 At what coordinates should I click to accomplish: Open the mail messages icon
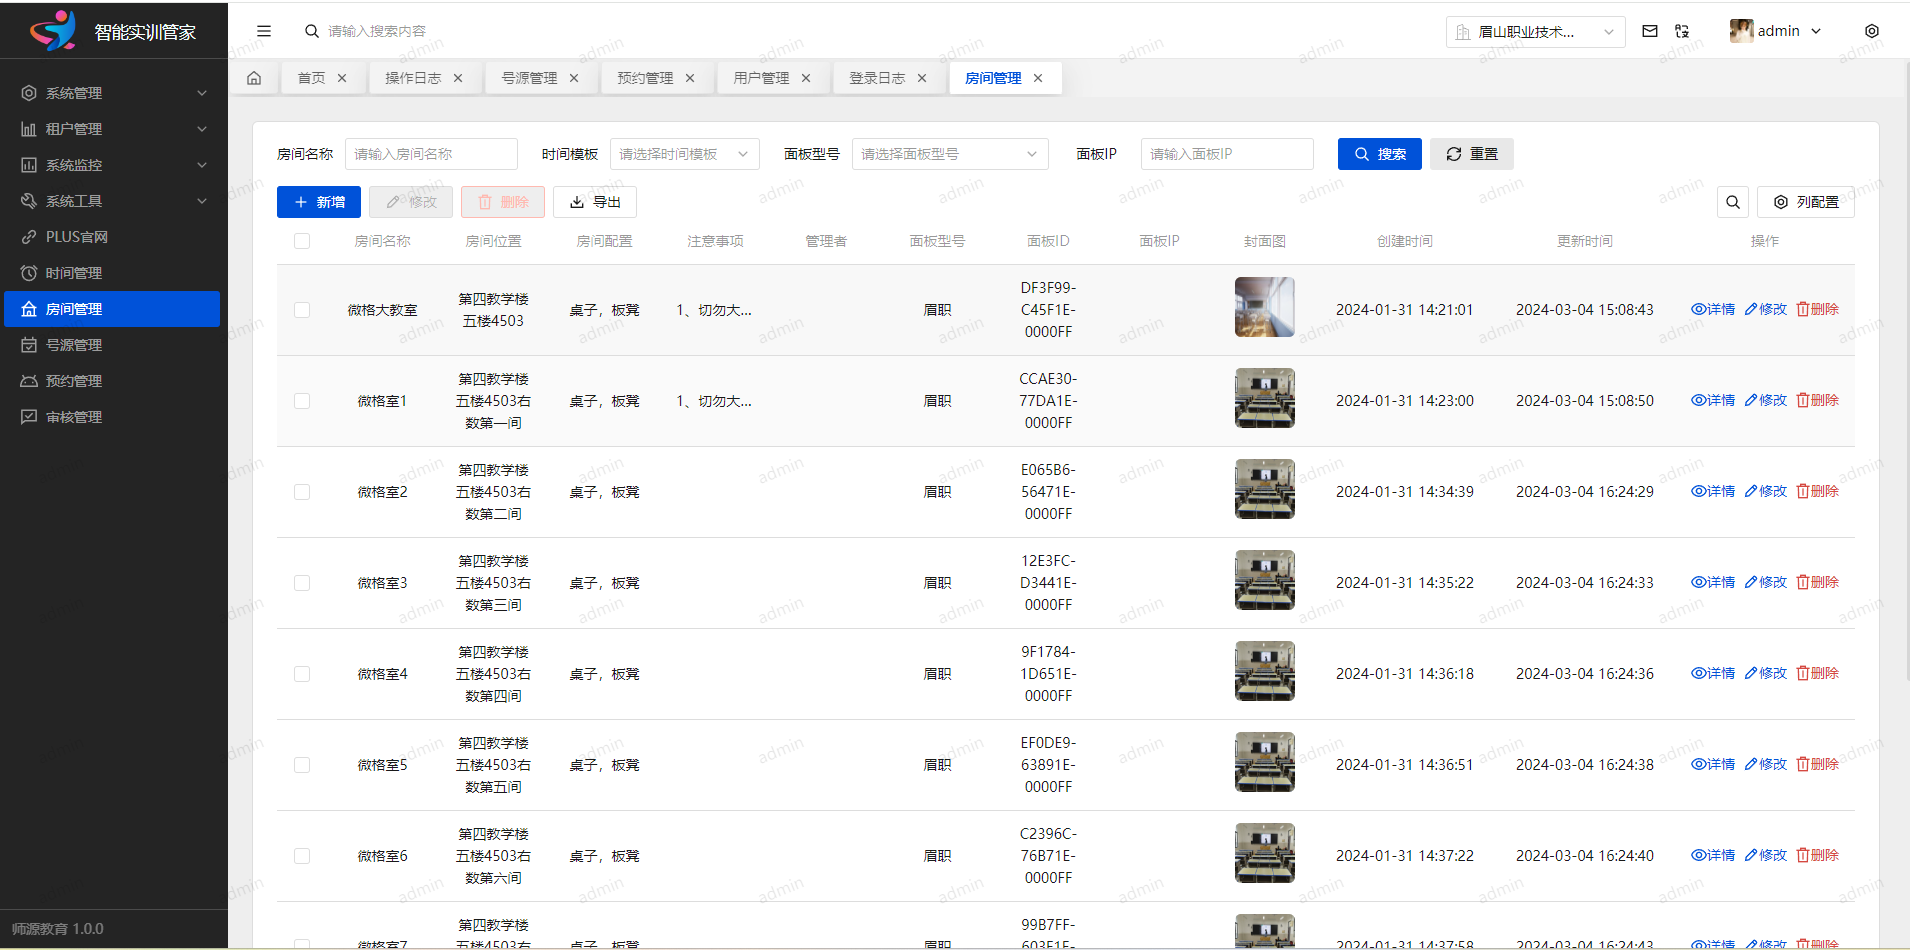[1650, 31]
